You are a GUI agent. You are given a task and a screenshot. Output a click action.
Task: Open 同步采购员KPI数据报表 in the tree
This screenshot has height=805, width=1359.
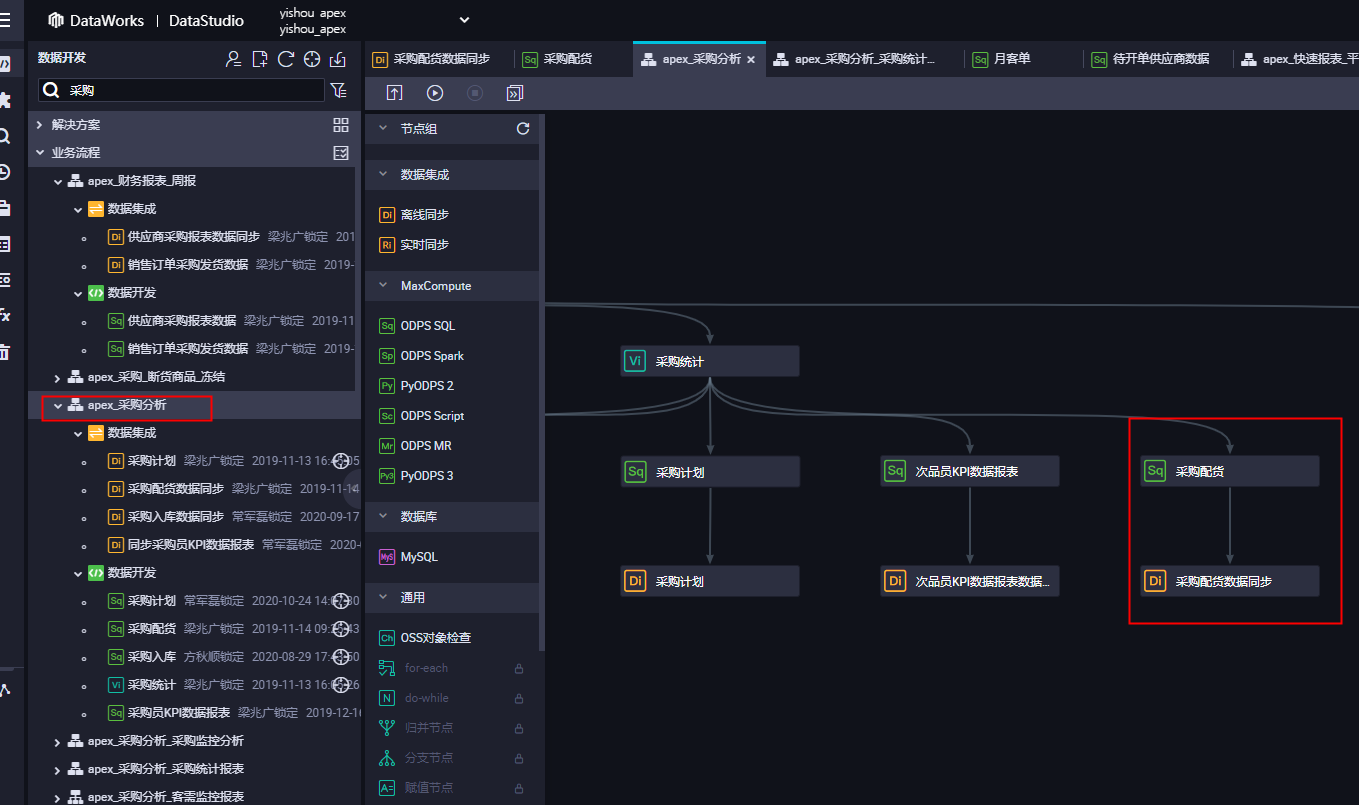pos(191,545)
